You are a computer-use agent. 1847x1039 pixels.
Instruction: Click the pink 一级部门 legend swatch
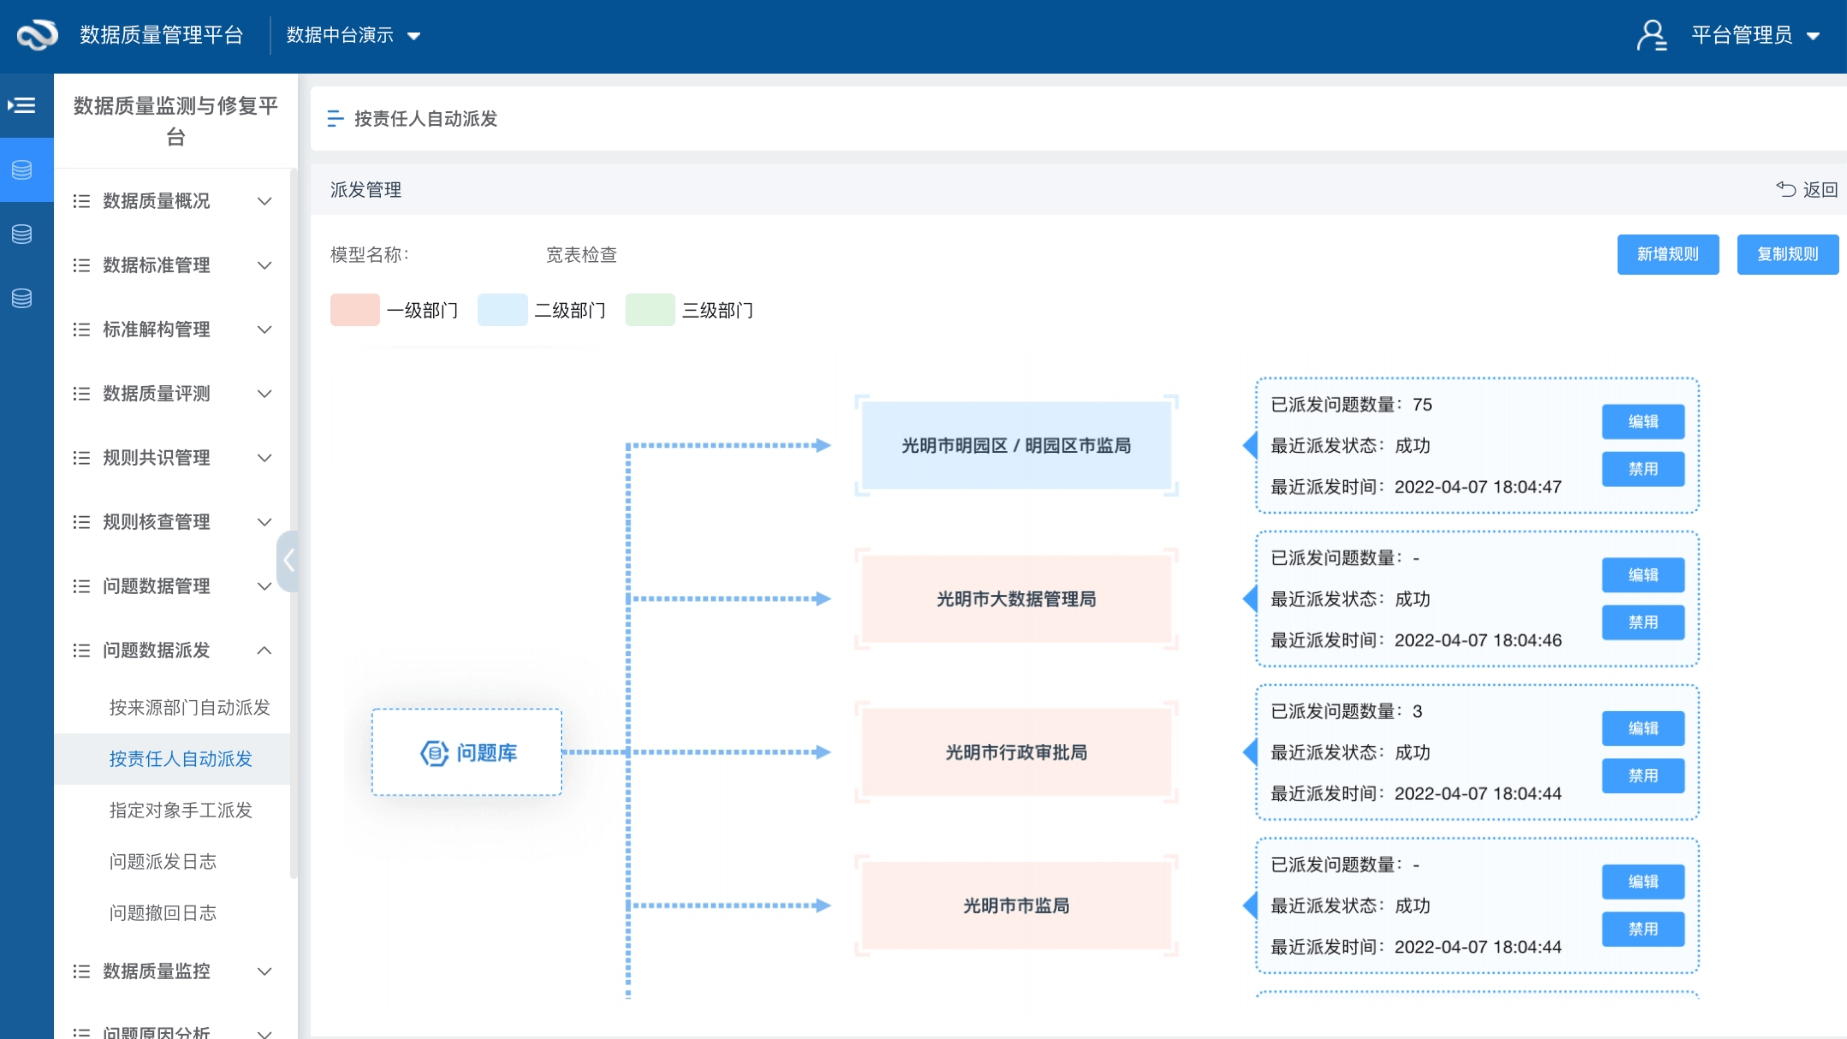[x=355, y=310]
